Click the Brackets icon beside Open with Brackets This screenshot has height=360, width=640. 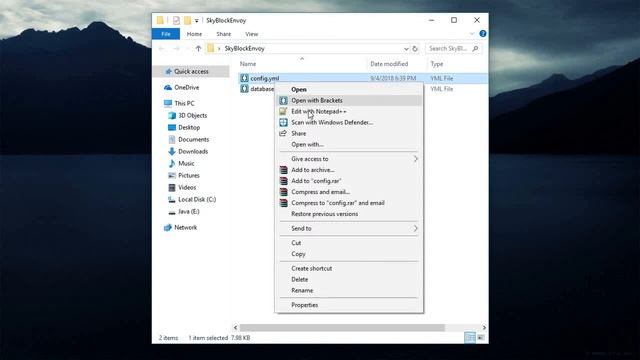click(x=283, y=100)
